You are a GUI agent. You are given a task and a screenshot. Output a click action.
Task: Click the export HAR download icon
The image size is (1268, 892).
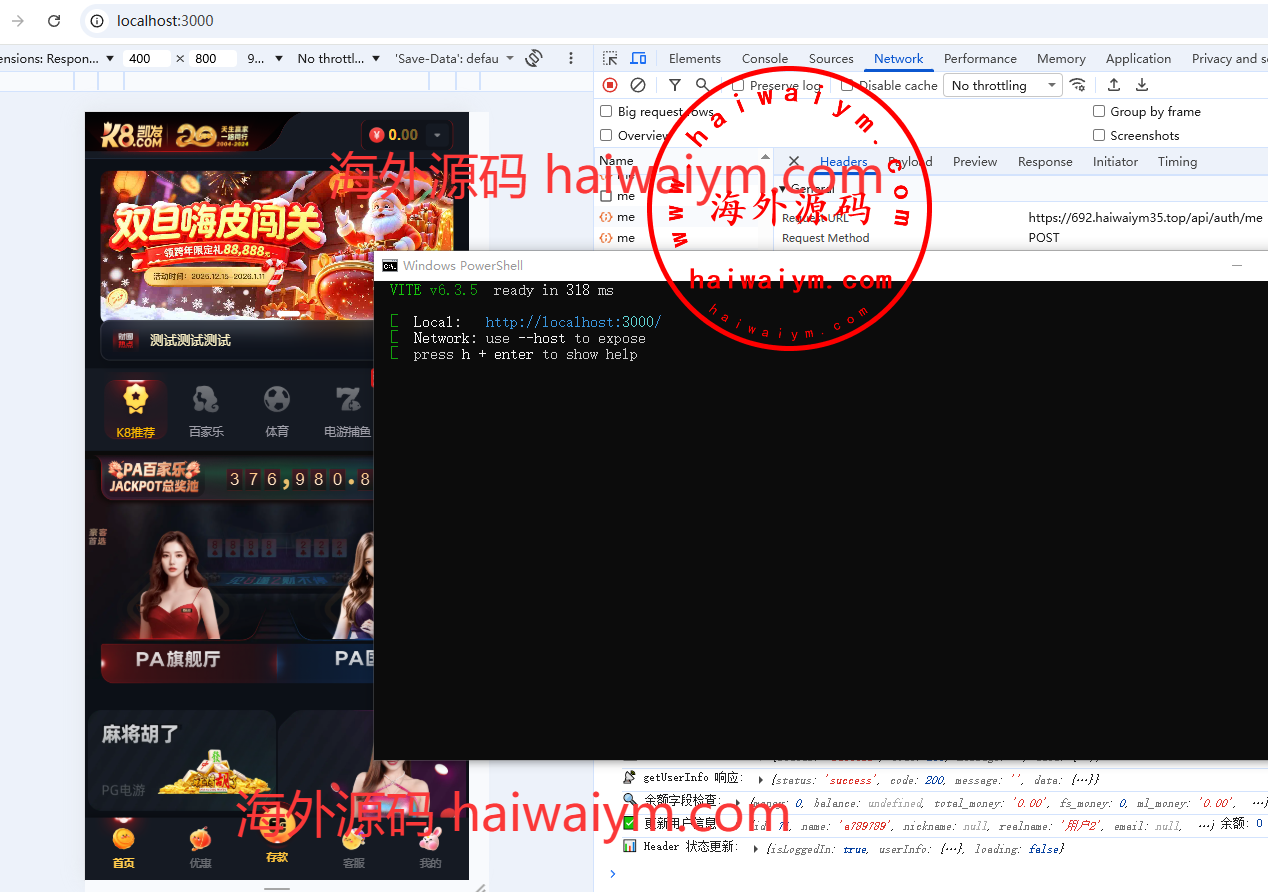point(1142,86)
